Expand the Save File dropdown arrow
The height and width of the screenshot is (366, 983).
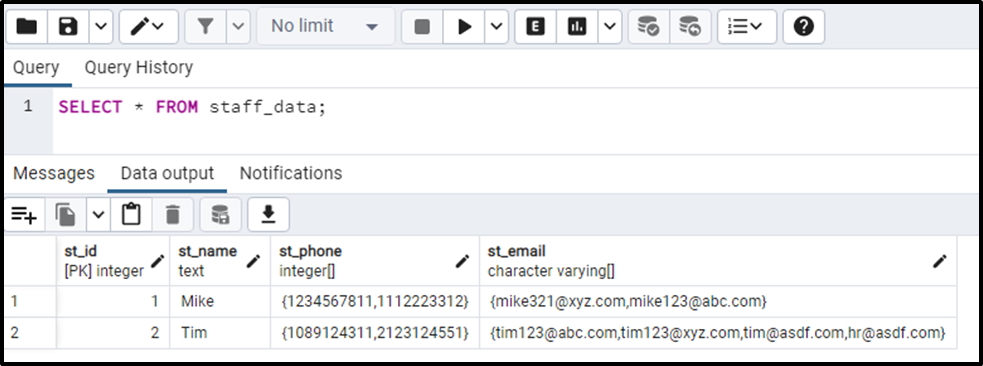pyautogui.click(x=100, y=26)
